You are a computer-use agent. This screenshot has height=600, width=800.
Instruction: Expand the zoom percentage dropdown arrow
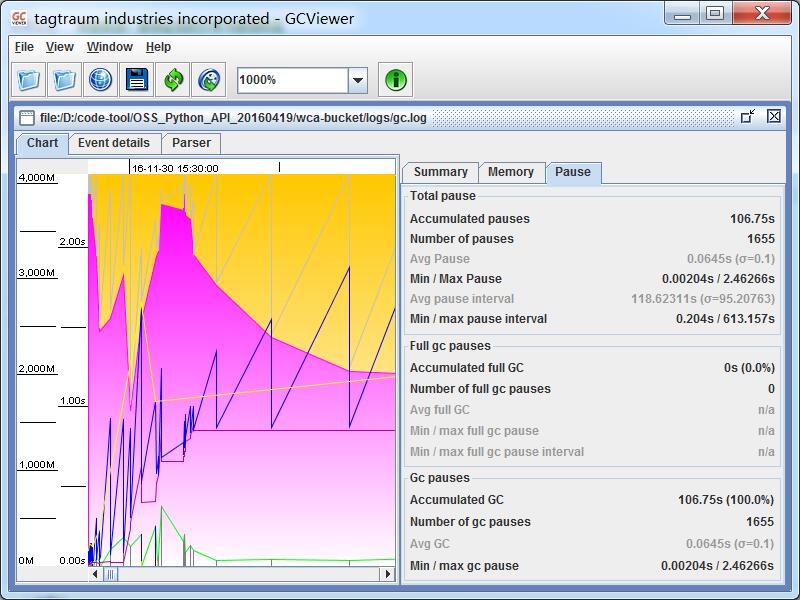pyautogui.click(x=358, y=80)
